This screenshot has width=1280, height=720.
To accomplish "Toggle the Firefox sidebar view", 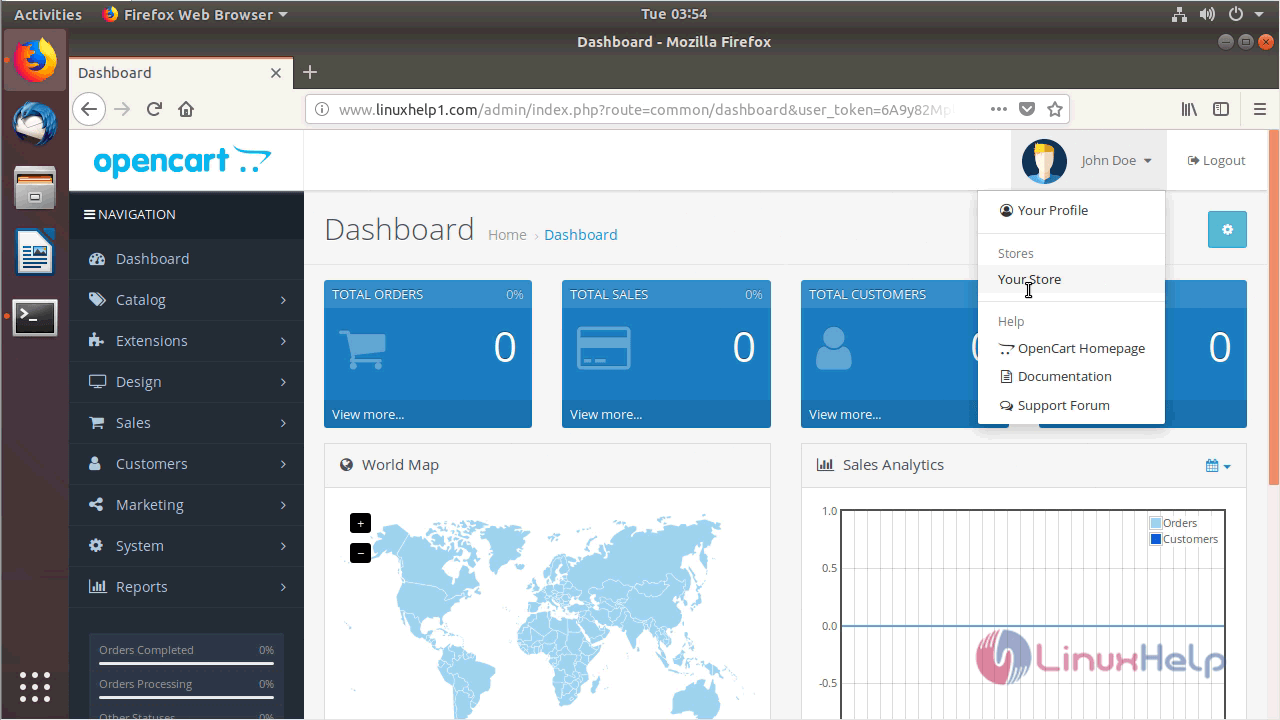I will (x=1221, y=109).
